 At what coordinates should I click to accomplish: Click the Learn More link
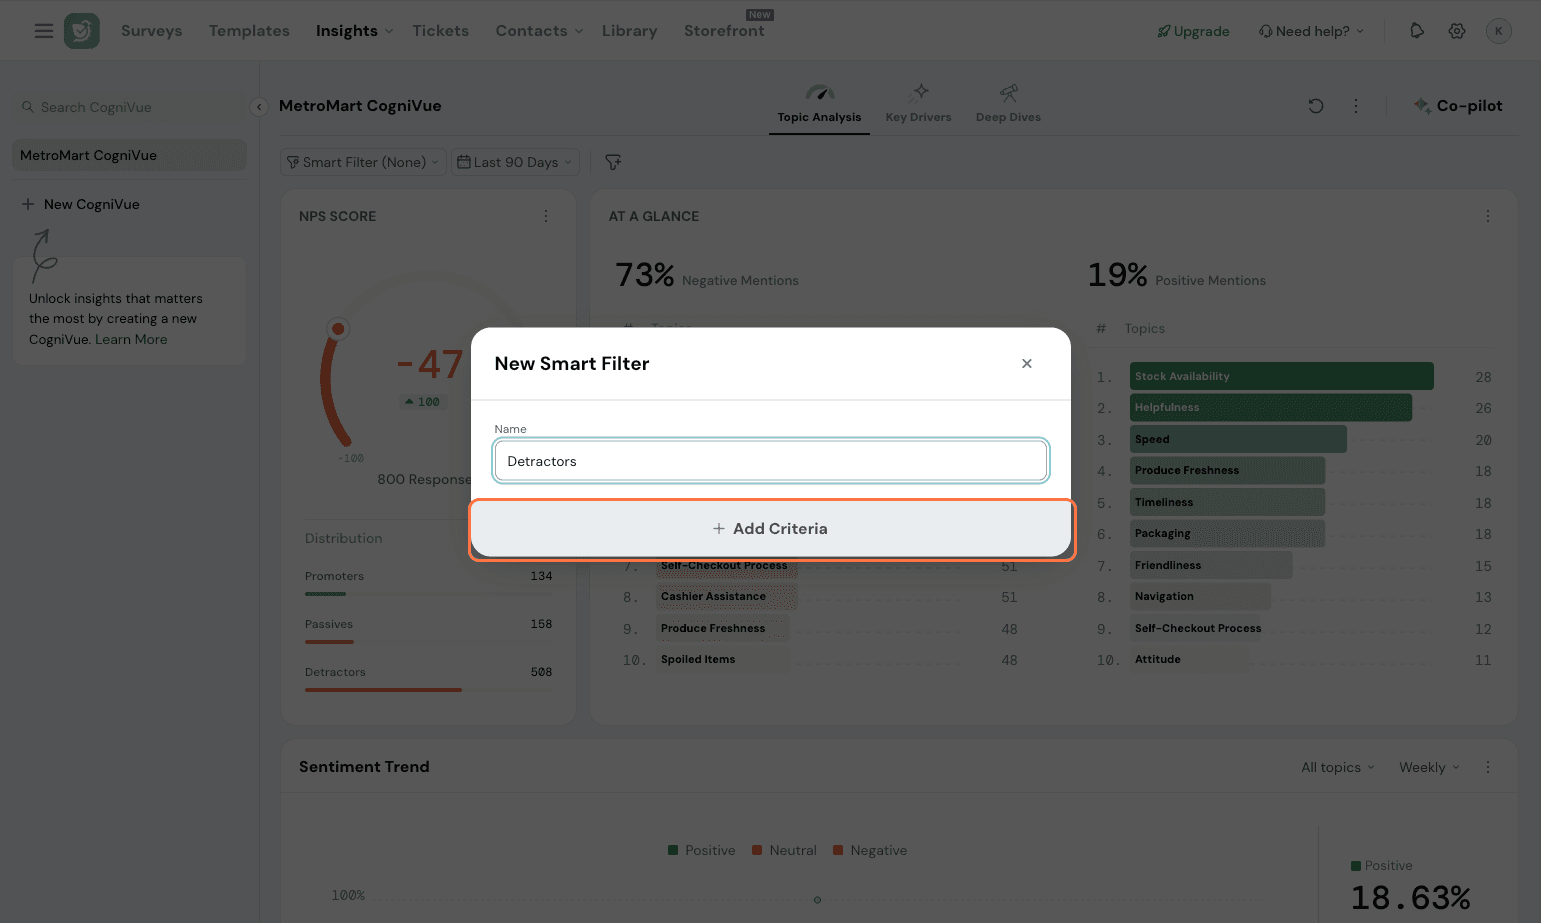[131, 340]
